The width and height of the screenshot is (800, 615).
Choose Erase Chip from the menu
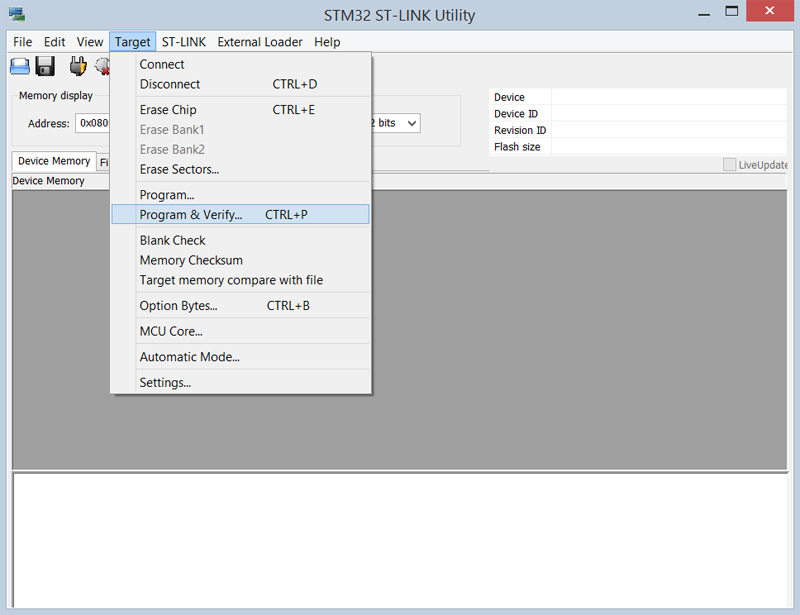(240, 110)
